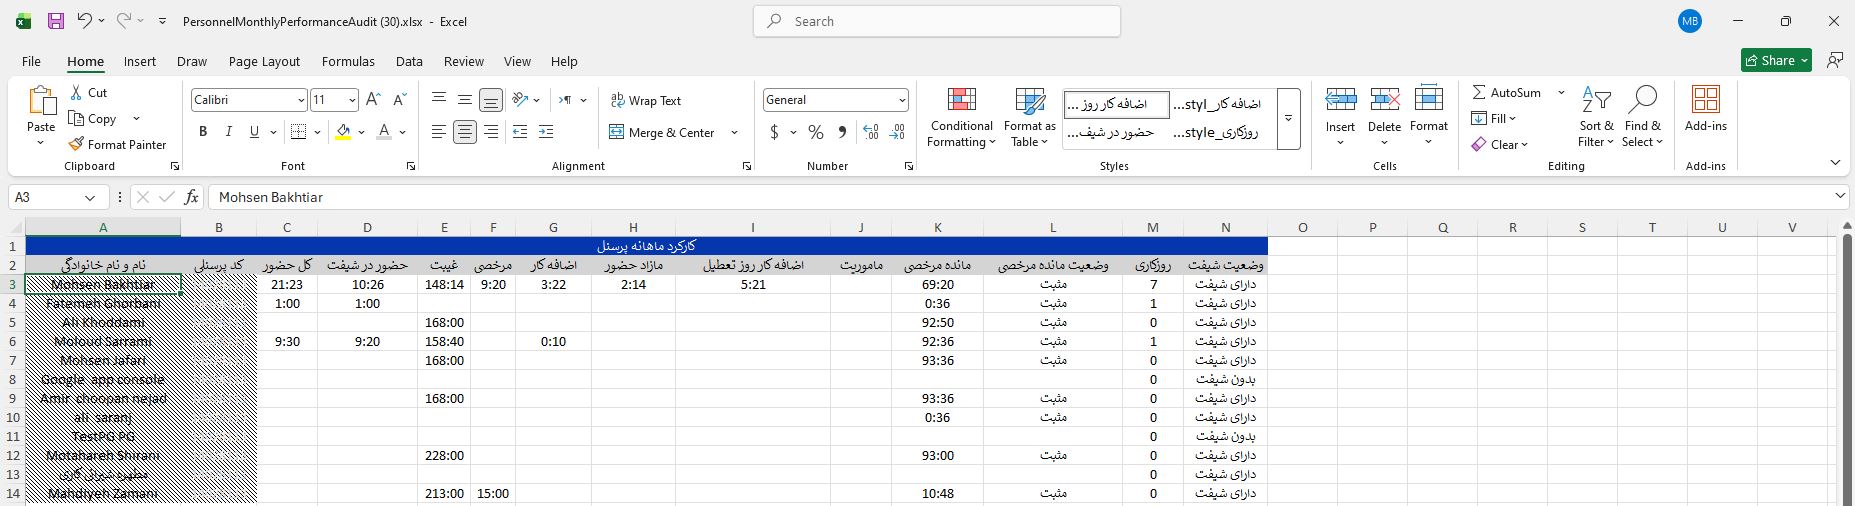This screenshot has height=506, width=1855.
Task: Toggle underline formatting
Action: [x=254, y=131]
